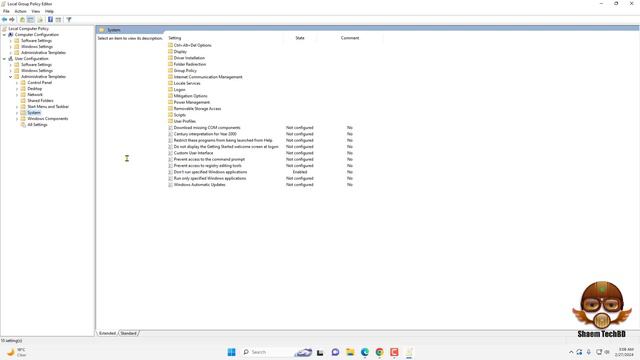Expand Windows Settings under Computer Configuration
Image resolution: width=640 pixels, height=360 pixels.
[x=11, y=47]
